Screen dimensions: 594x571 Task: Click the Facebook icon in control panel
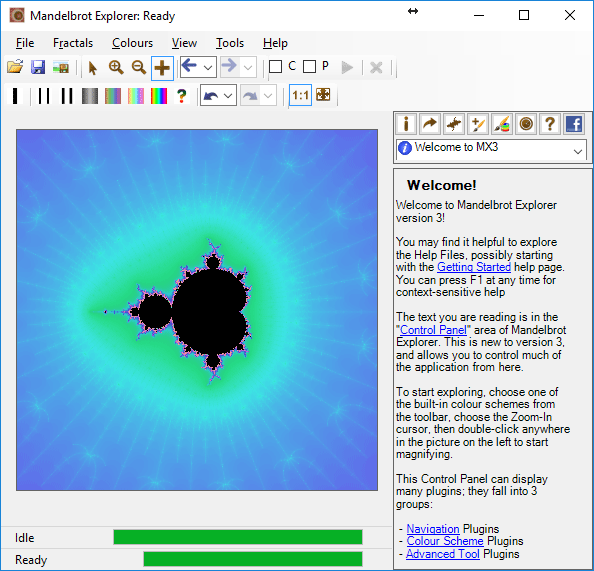click(x=574, y=124)
